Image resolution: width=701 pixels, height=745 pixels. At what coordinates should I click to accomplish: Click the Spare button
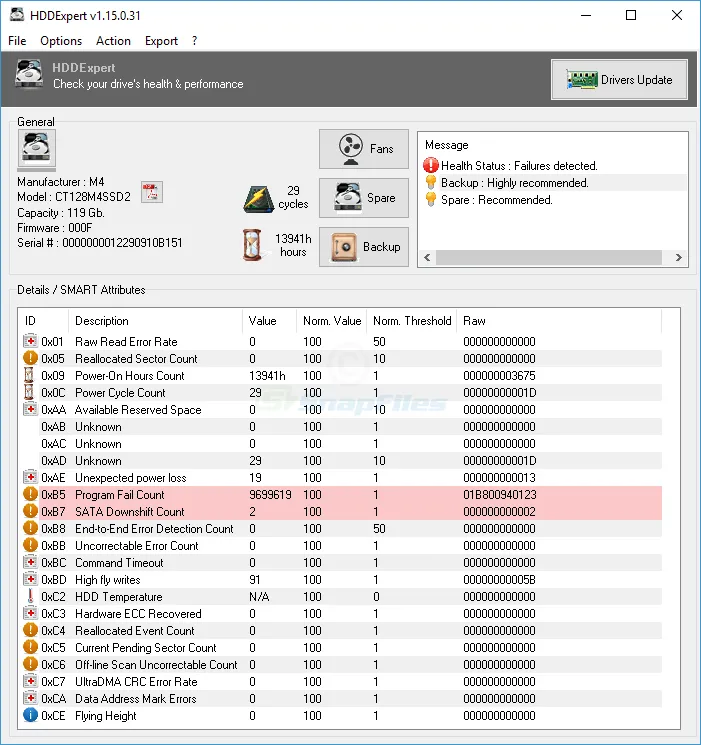coord(364,198)
